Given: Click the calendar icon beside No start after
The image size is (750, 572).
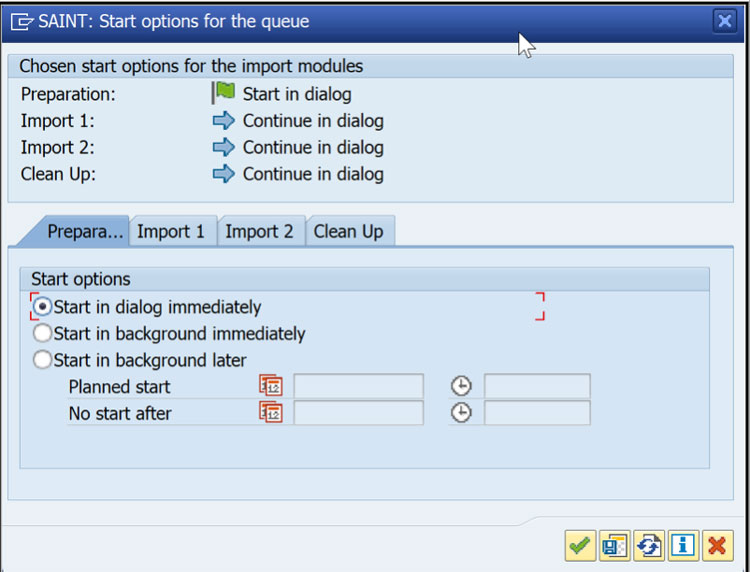Looking at the screenshot, I should coord(270,413).
